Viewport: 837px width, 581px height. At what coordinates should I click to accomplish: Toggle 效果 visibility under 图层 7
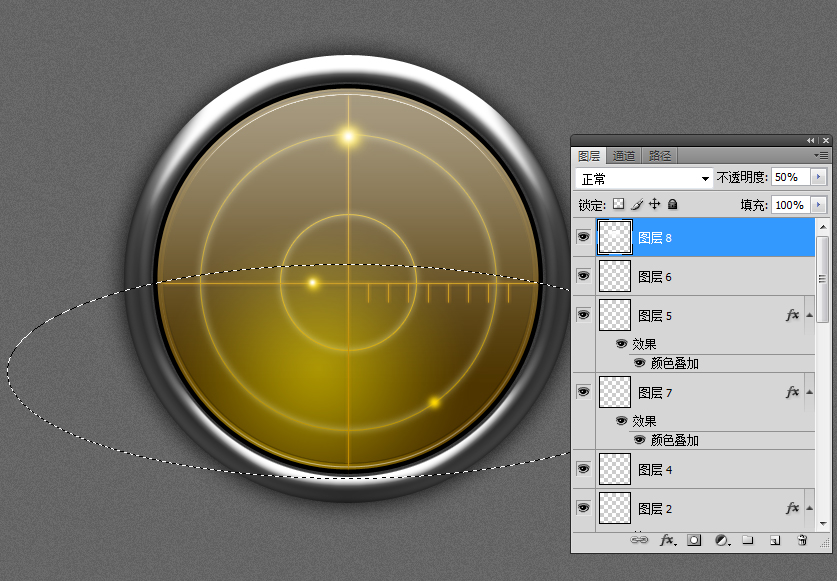[x=621, y=420]
